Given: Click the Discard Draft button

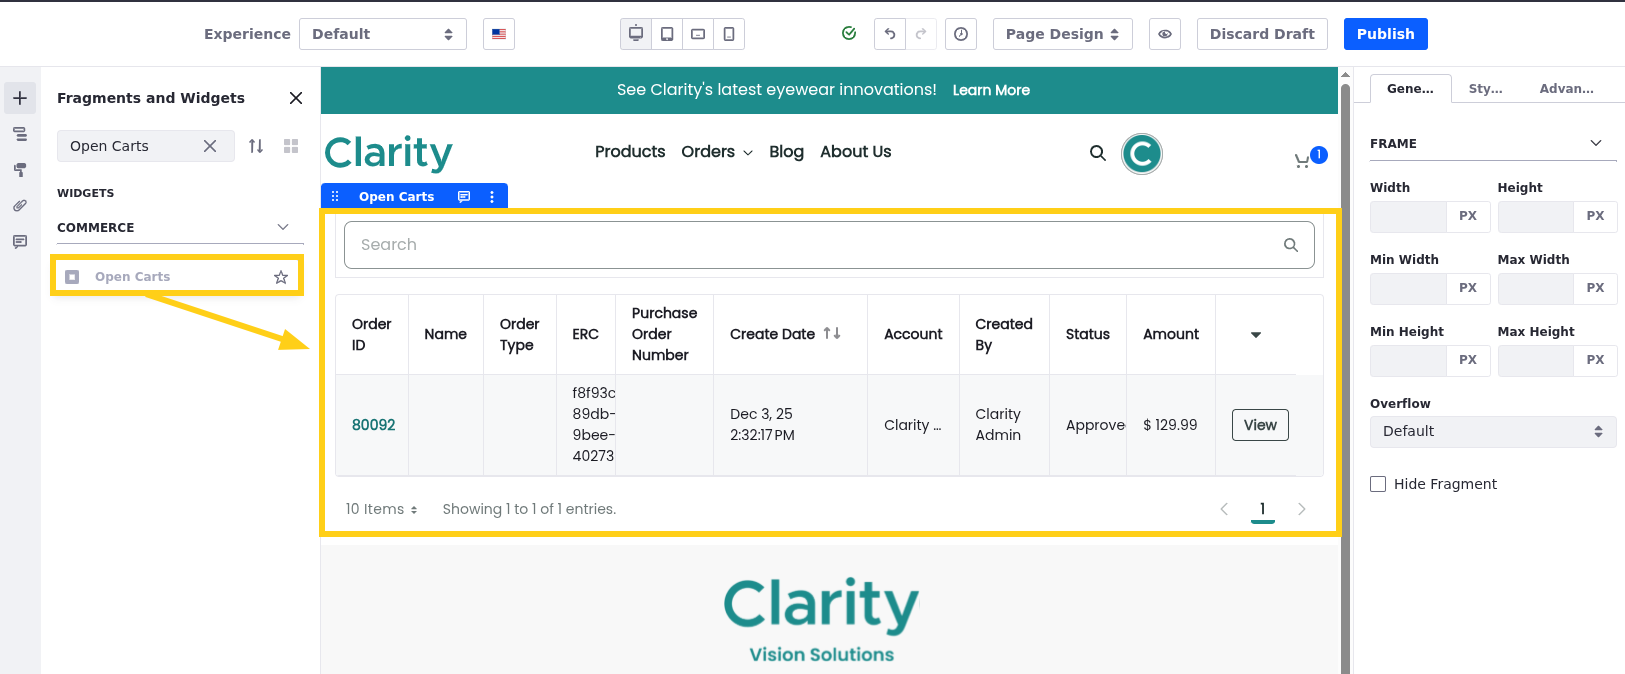Looking at the screenshot, I should [x=1262, y=34].
